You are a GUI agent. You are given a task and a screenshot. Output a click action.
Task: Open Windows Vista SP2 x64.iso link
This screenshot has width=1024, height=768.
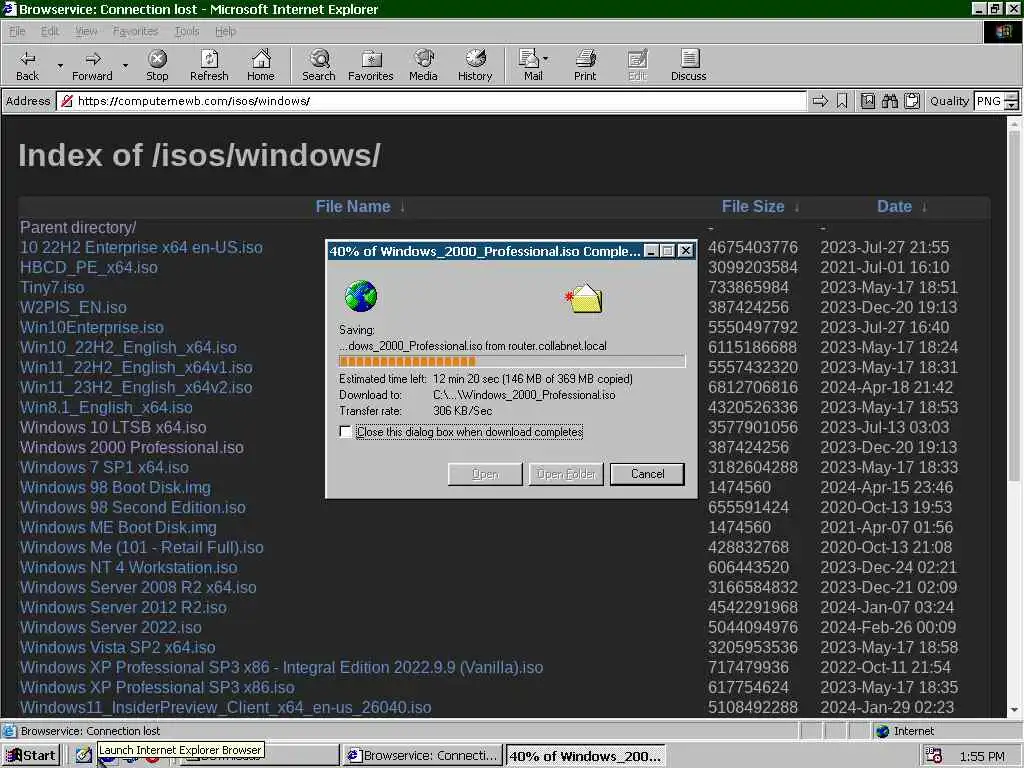(x=118, y=647)
